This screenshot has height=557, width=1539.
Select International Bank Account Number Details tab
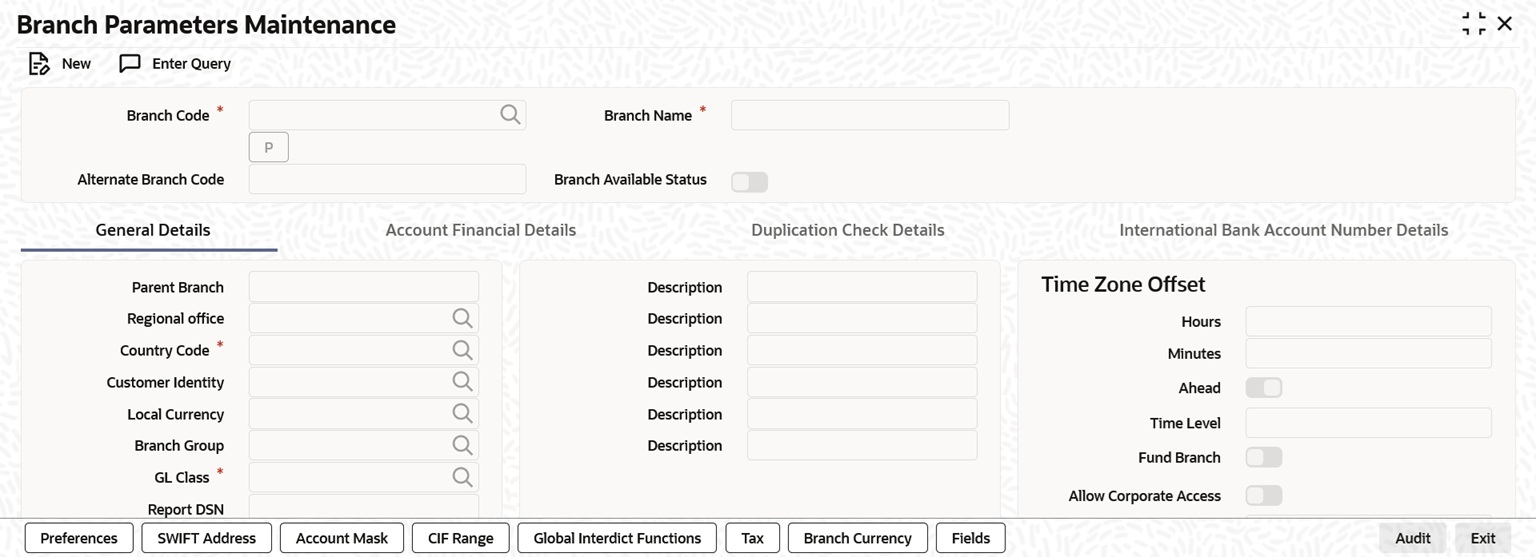click(1283, 230)
